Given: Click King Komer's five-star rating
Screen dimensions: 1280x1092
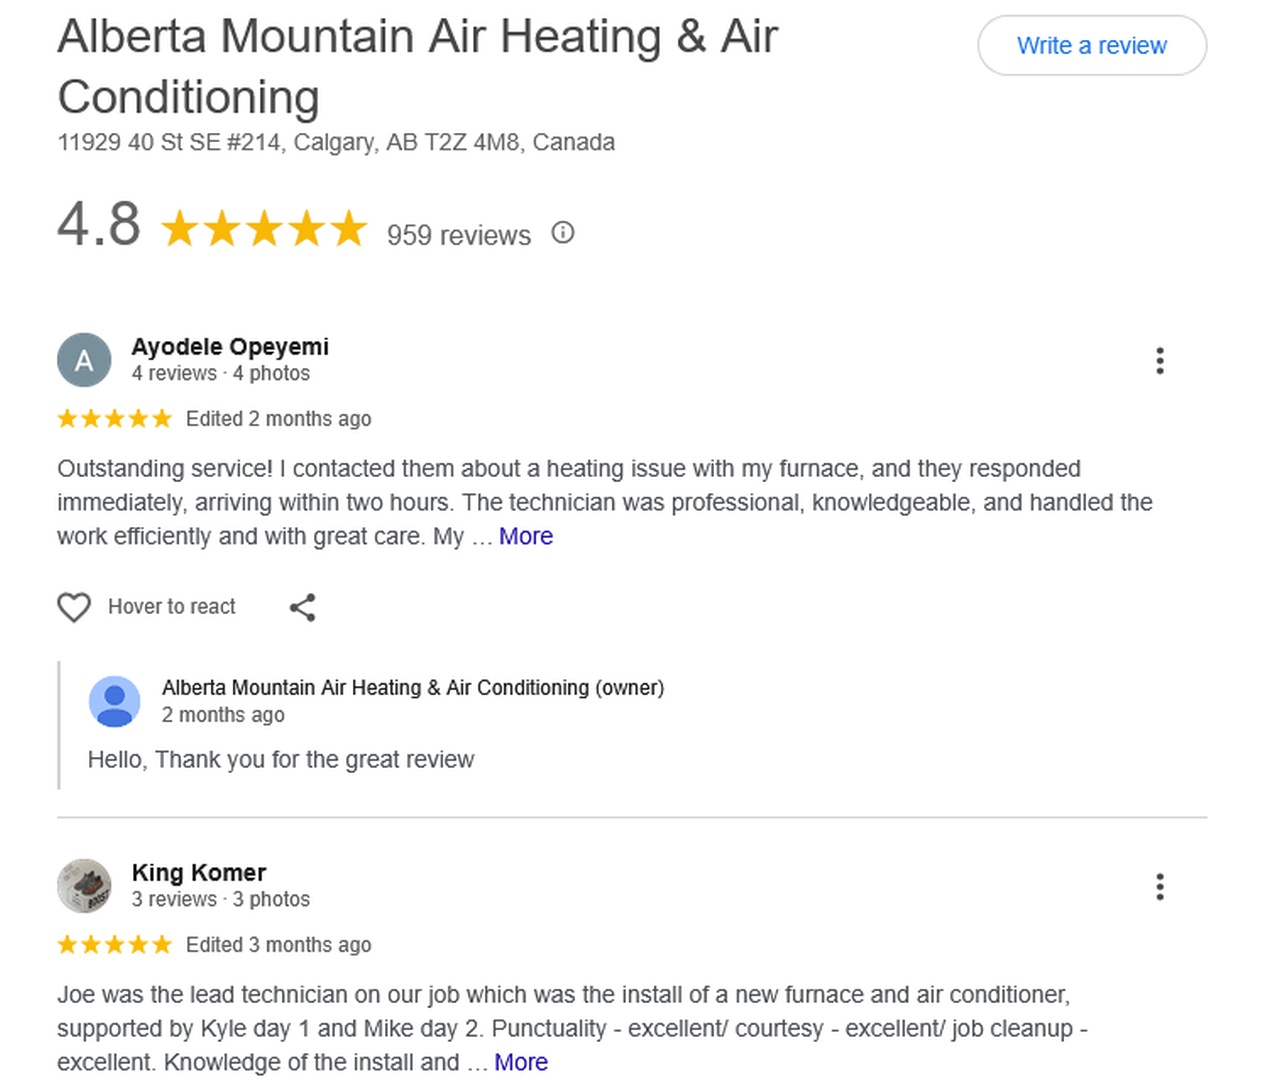Looking at the screenshot, I should (115, 945).
